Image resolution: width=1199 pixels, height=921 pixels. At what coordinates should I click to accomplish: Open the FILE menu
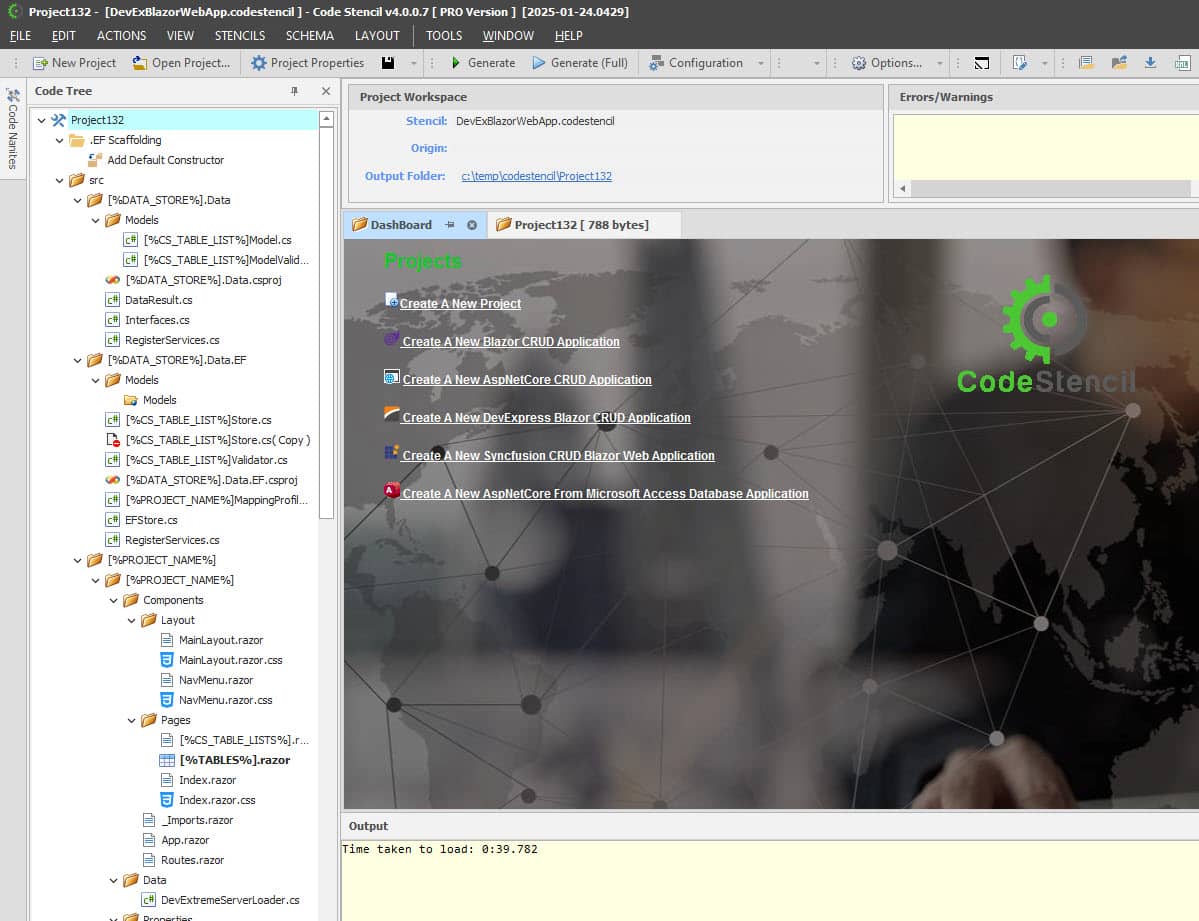pos(21,35)
